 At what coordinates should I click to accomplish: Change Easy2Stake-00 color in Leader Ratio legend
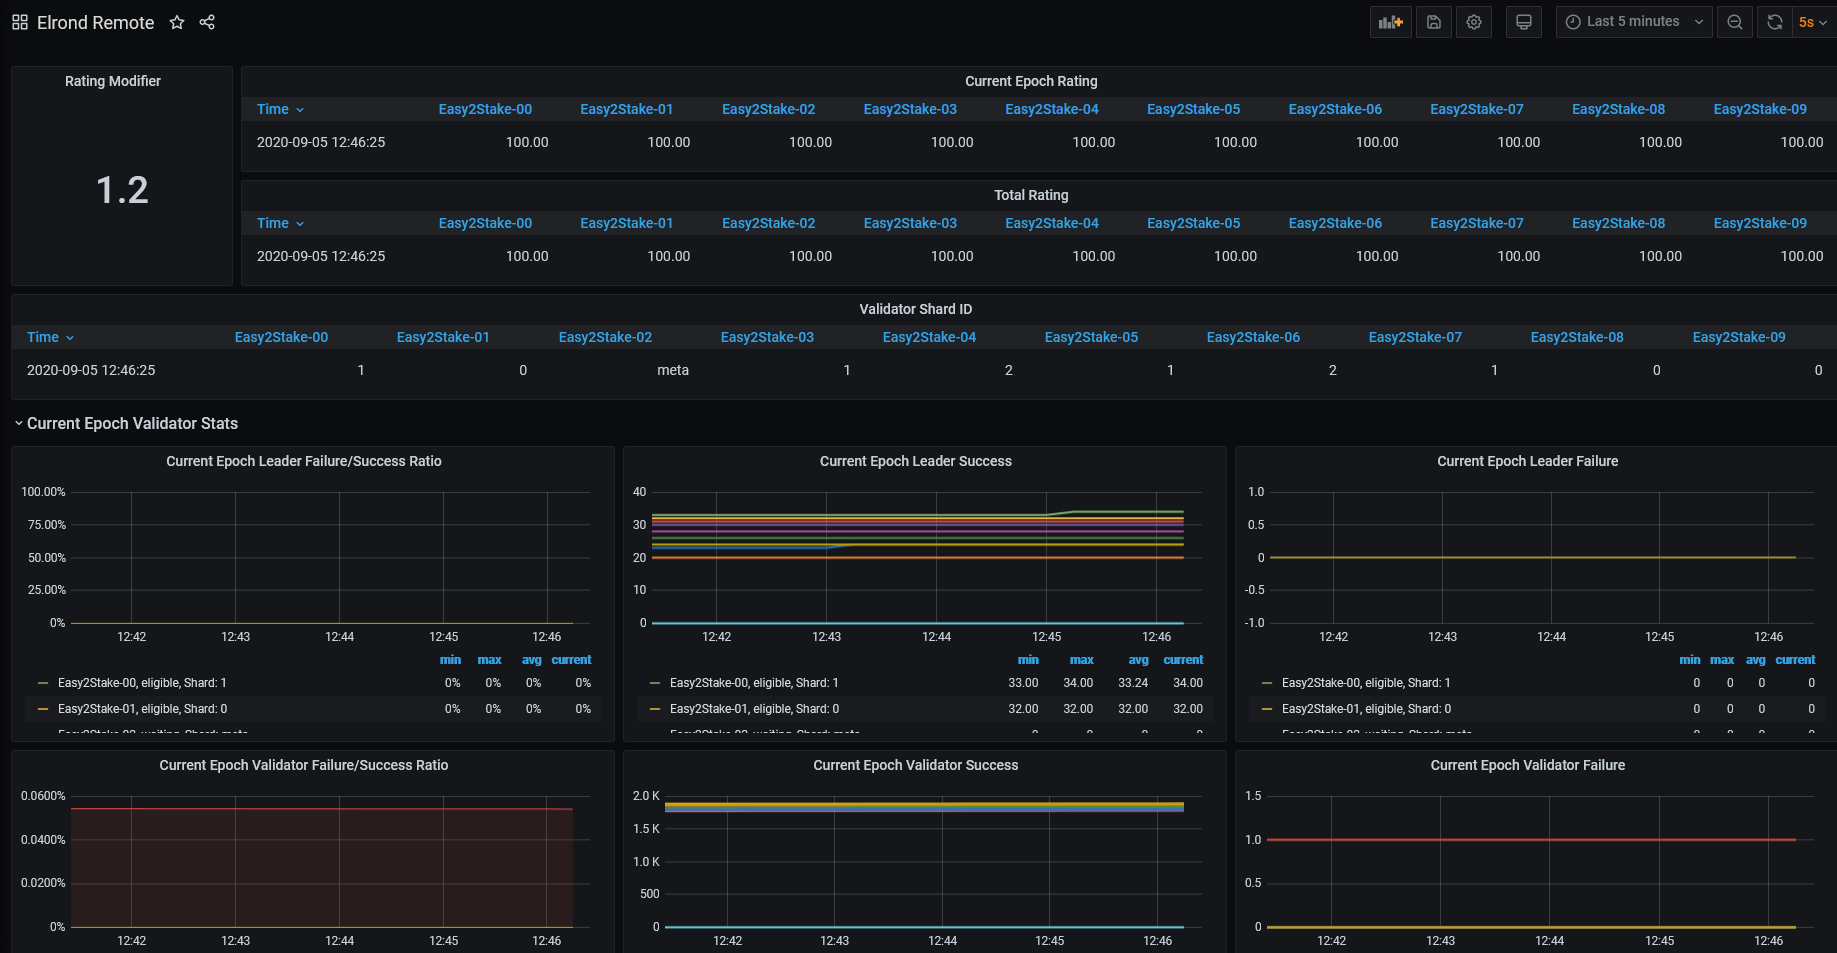pos(43,683)
